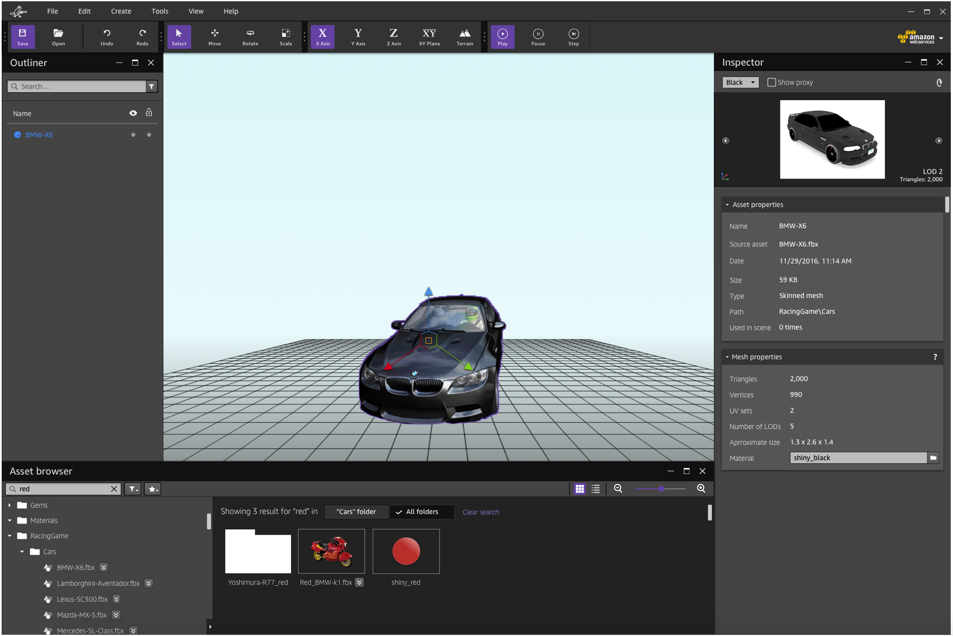Toggle the Z Axis constraint
This screenshot has height=636, width=953.
[x=394, y=36]
